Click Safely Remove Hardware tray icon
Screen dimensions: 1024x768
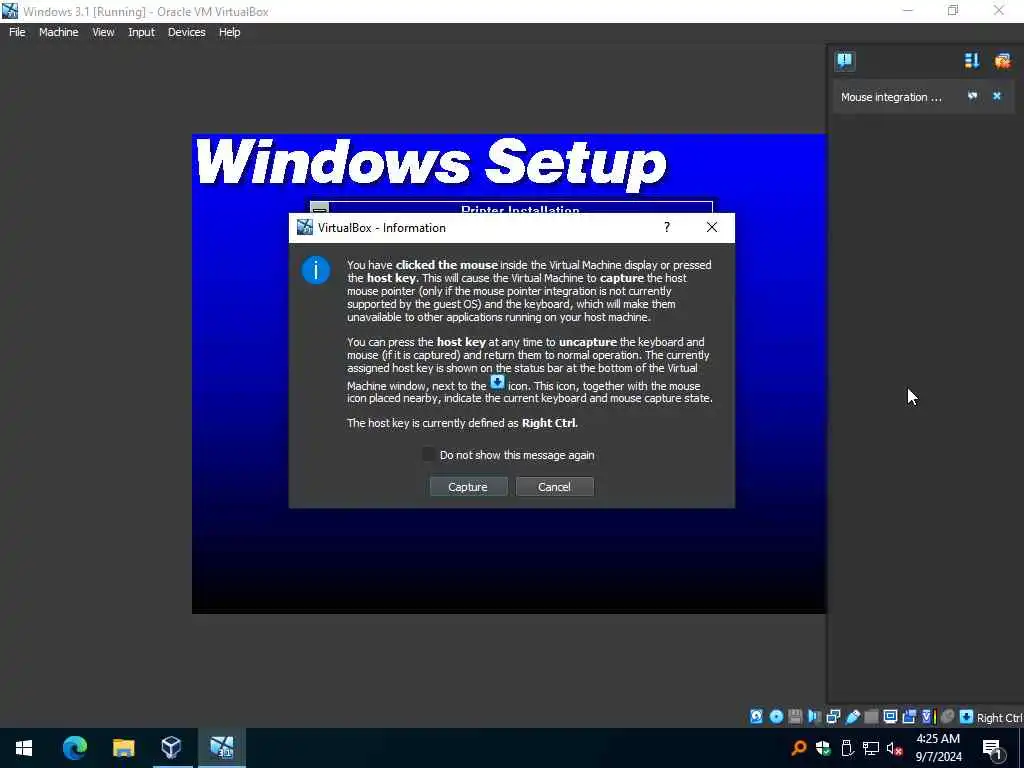847,748
